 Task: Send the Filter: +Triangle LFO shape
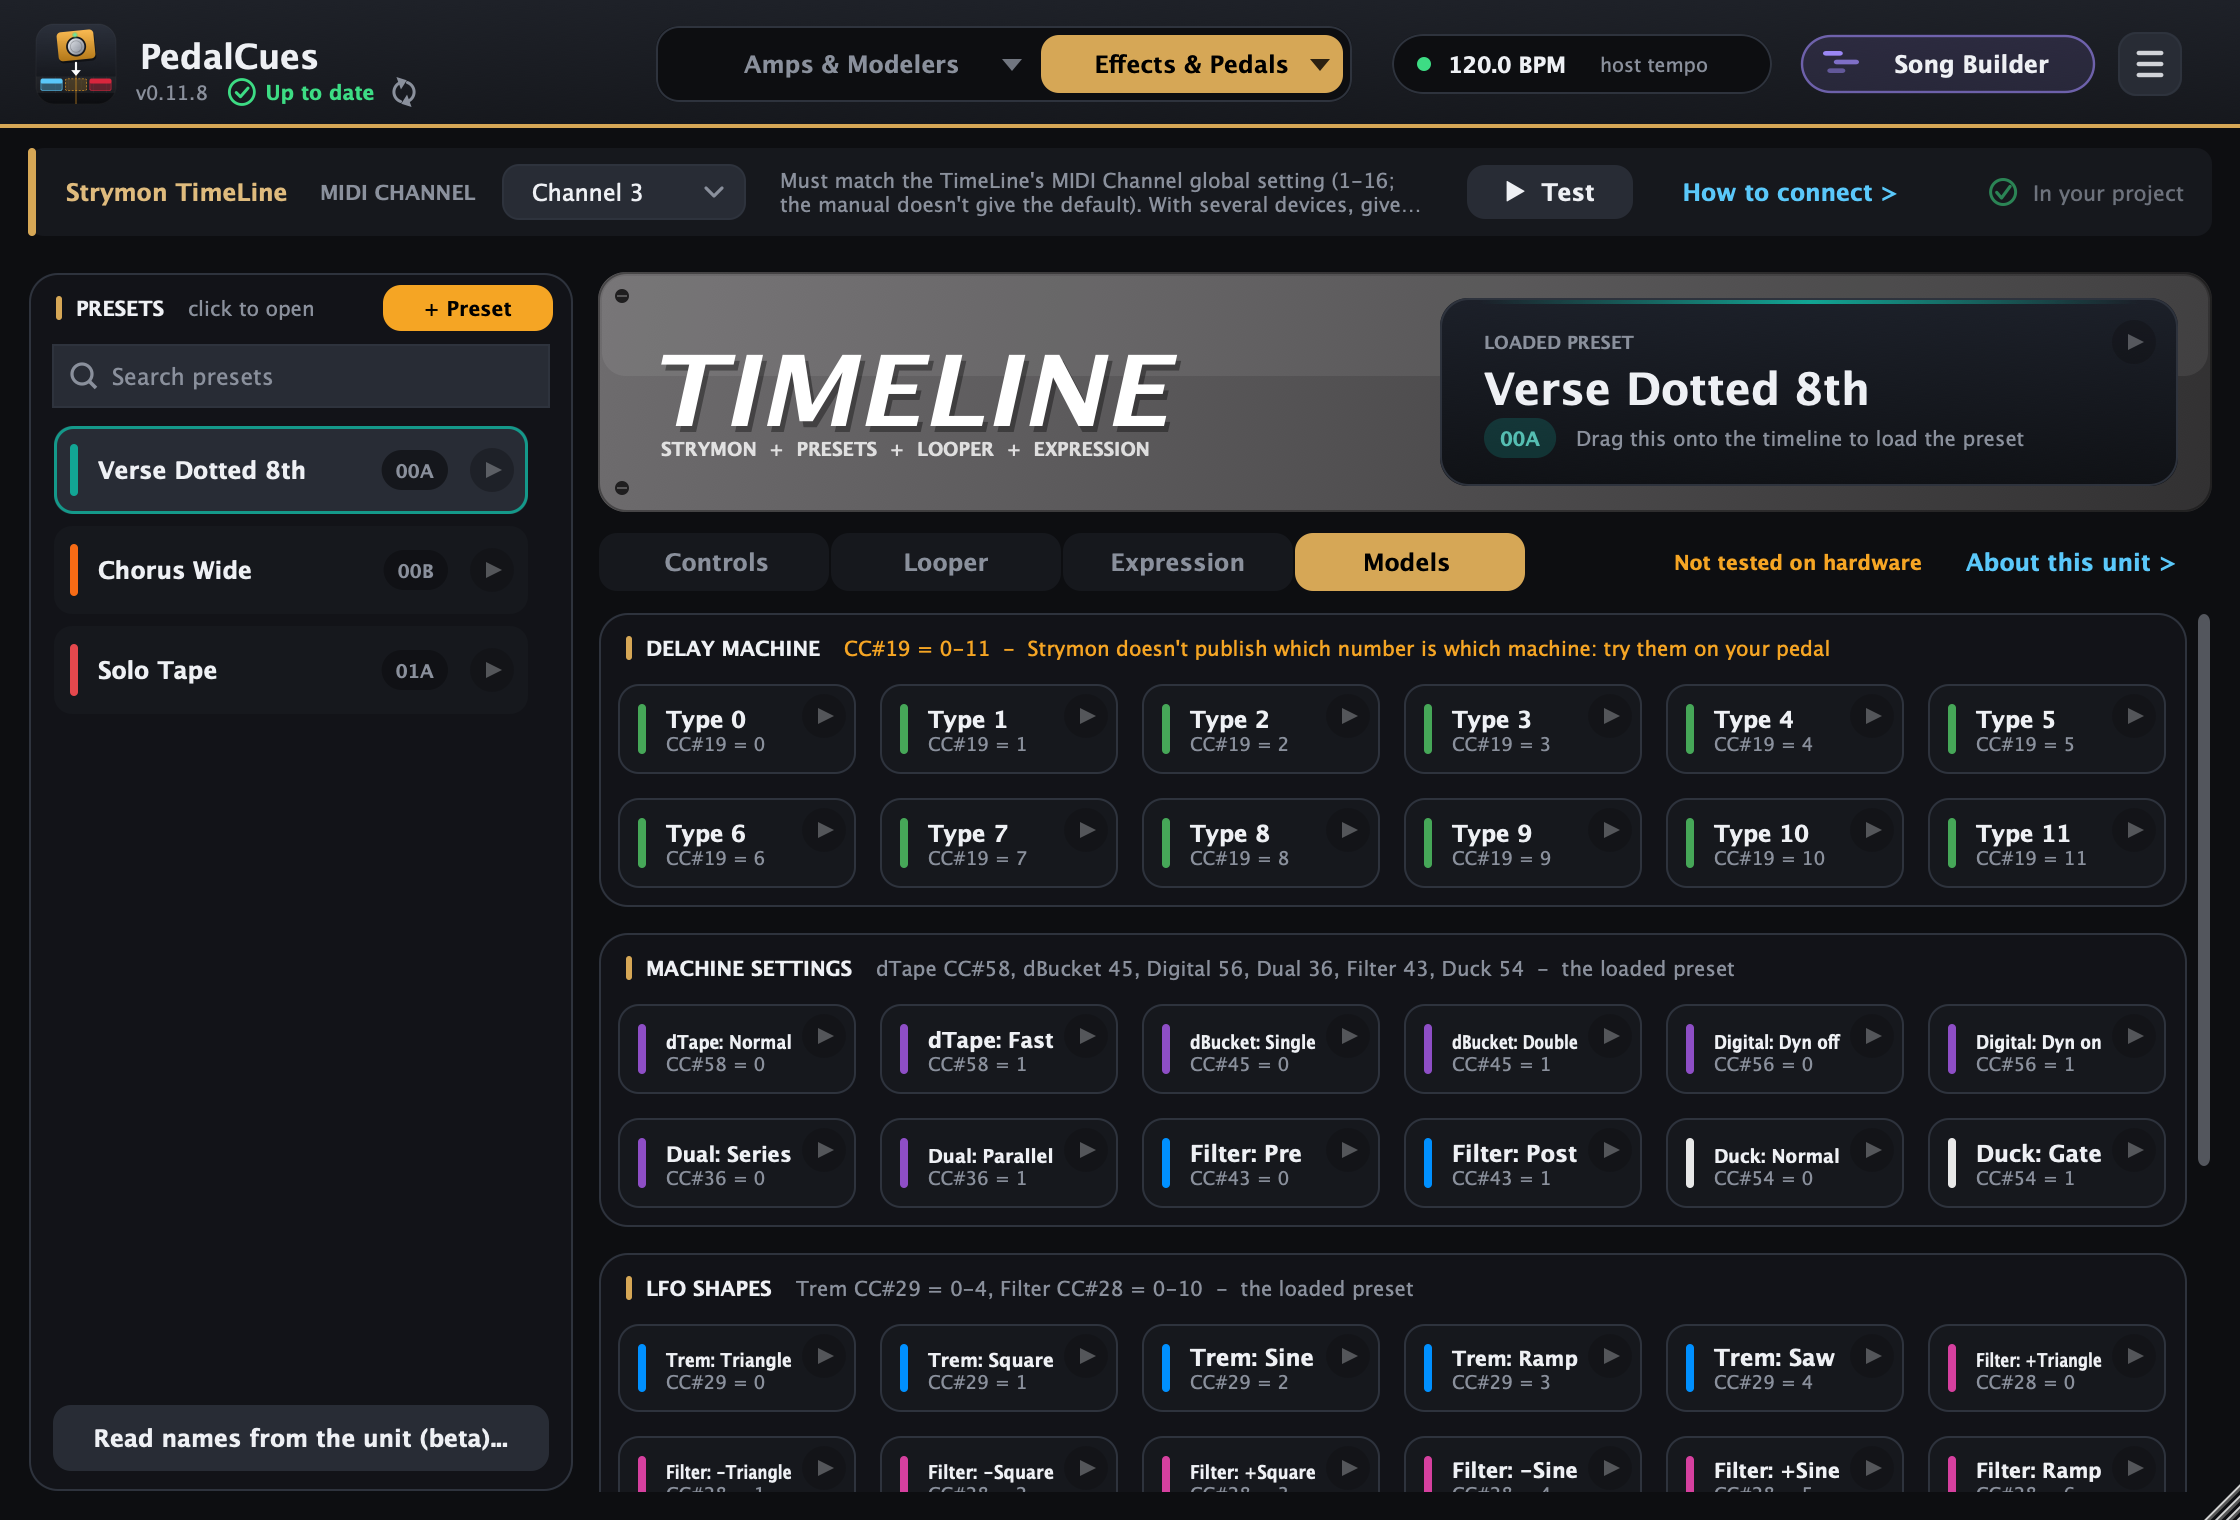(x=2047, y=1368)
